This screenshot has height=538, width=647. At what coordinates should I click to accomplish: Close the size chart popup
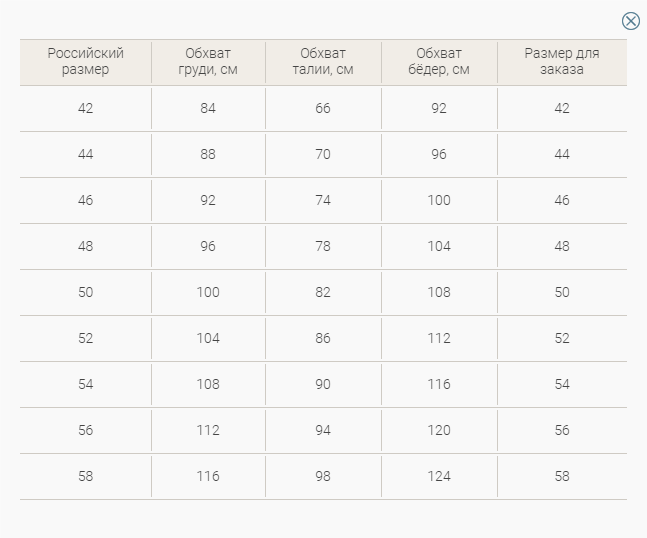[x=630, y=21]
